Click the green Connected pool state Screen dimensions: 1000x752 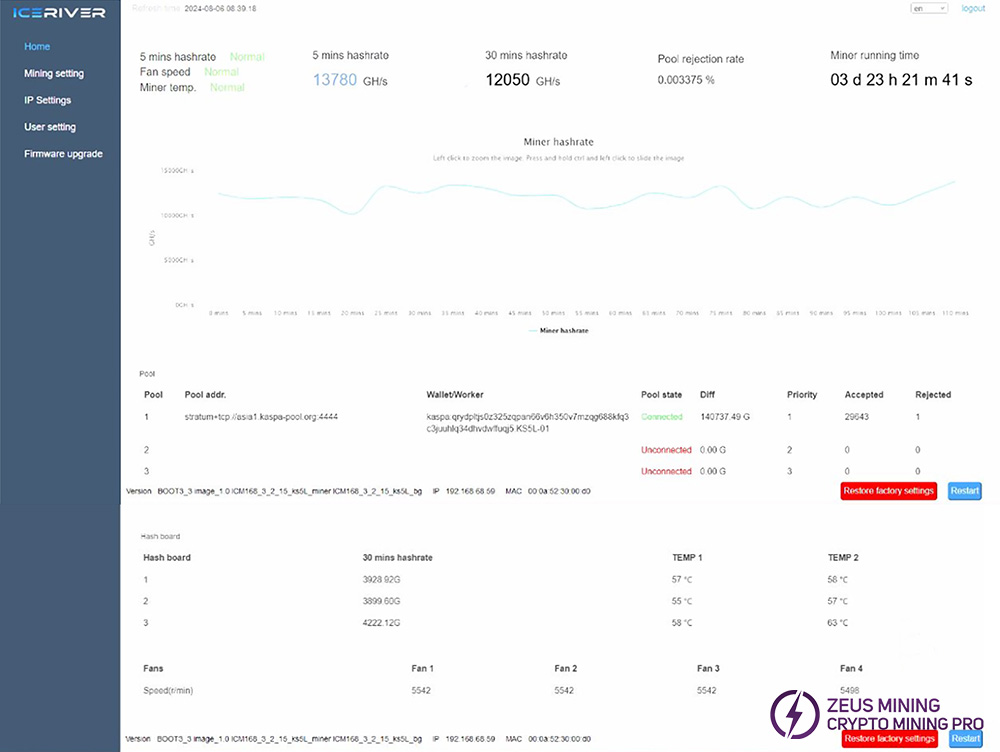(x=661, y=417)
